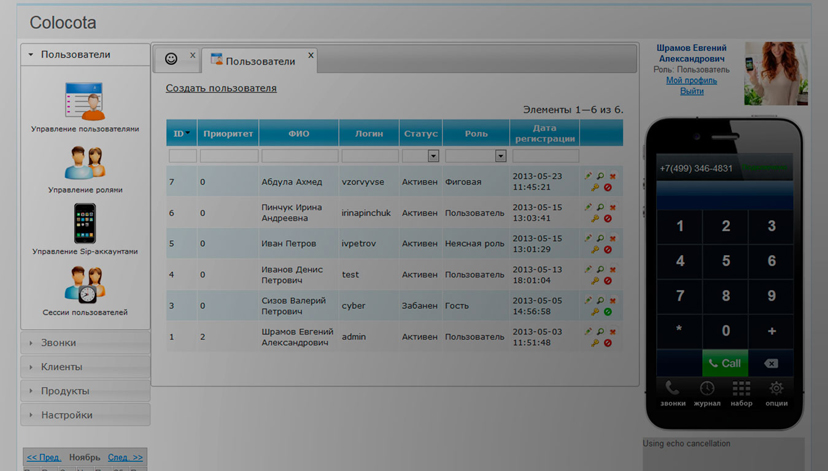Edit user Пинчук Ирина Андреевна pencil icon
Viewport: 828px width, 471px height.
[x=588, y=207]
